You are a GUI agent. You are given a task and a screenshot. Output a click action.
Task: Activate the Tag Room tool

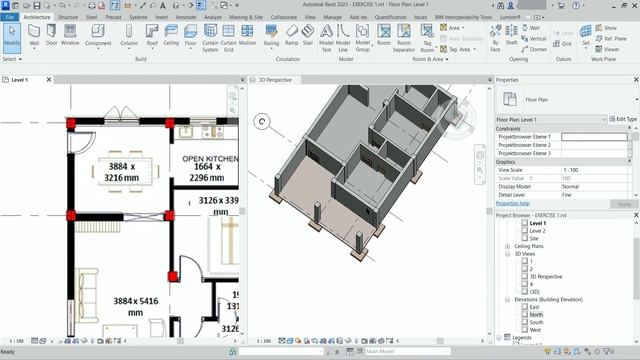[x=427, y=38]
